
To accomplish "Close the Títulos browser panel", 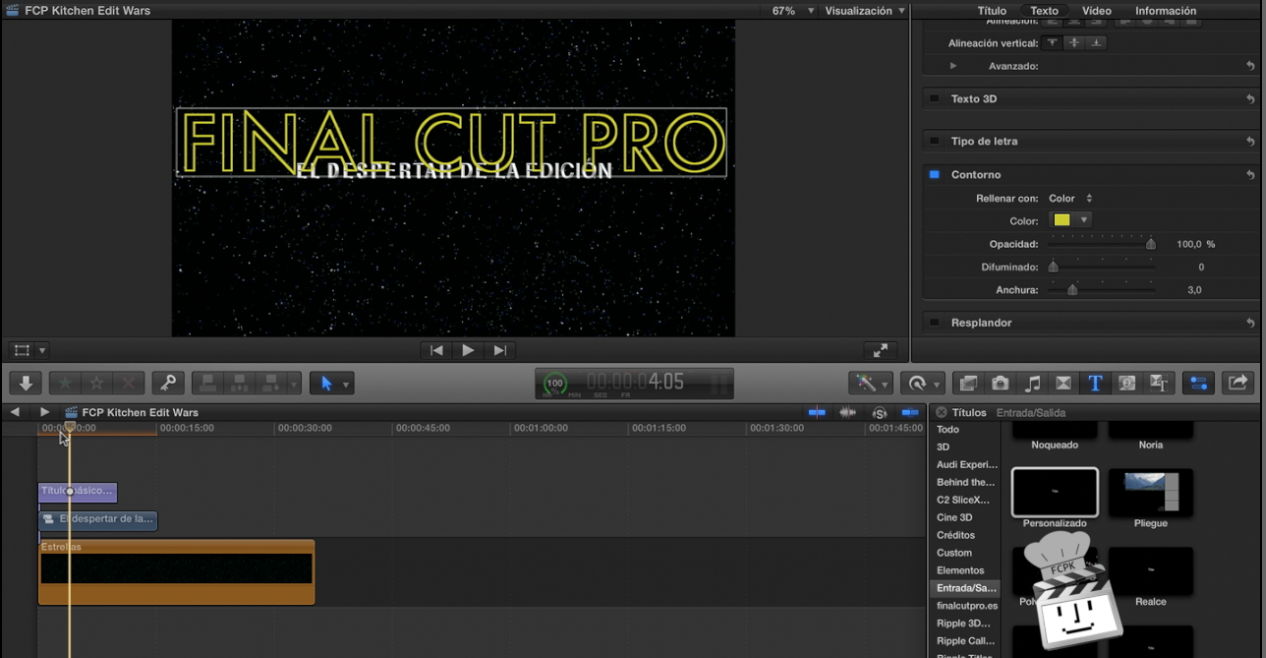I will click(x=940, y=412).
